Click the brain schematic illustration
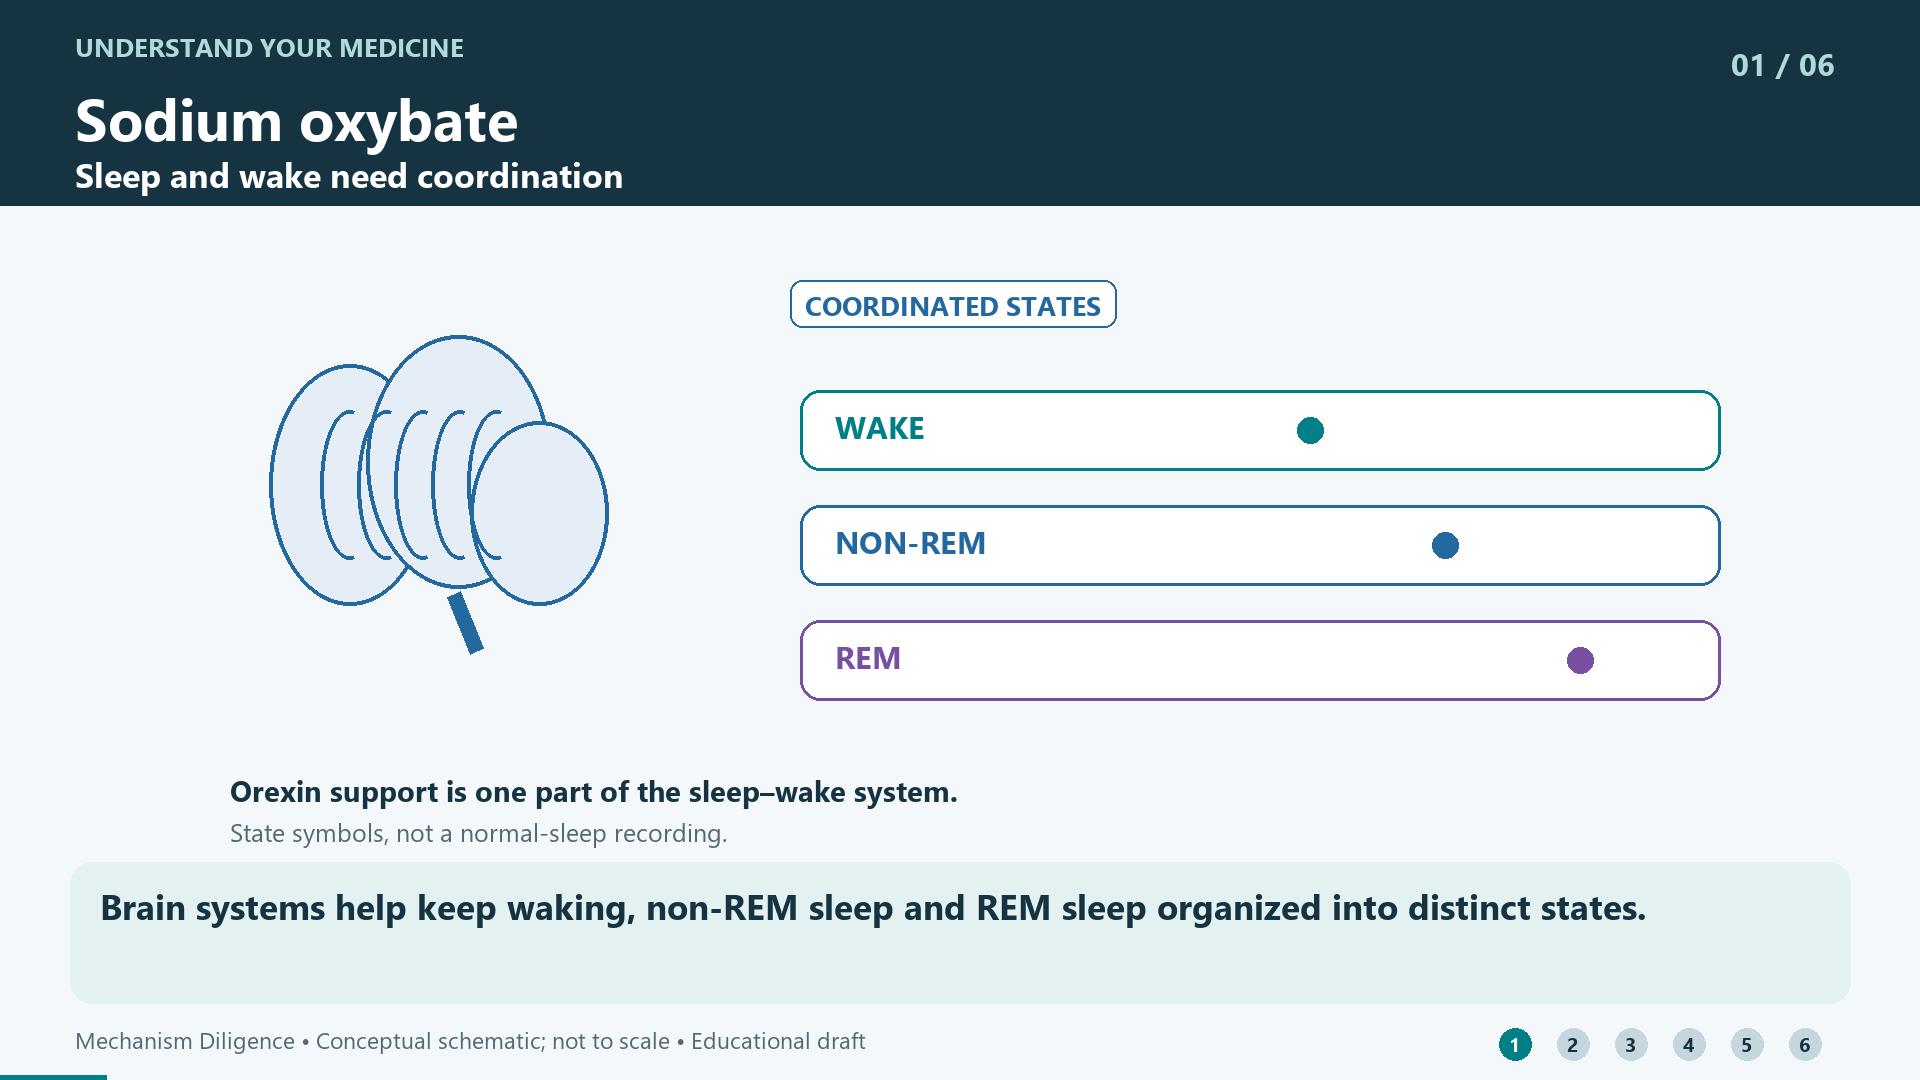1920x1080 pixels. pyautogui.click(x=439, y=494)
